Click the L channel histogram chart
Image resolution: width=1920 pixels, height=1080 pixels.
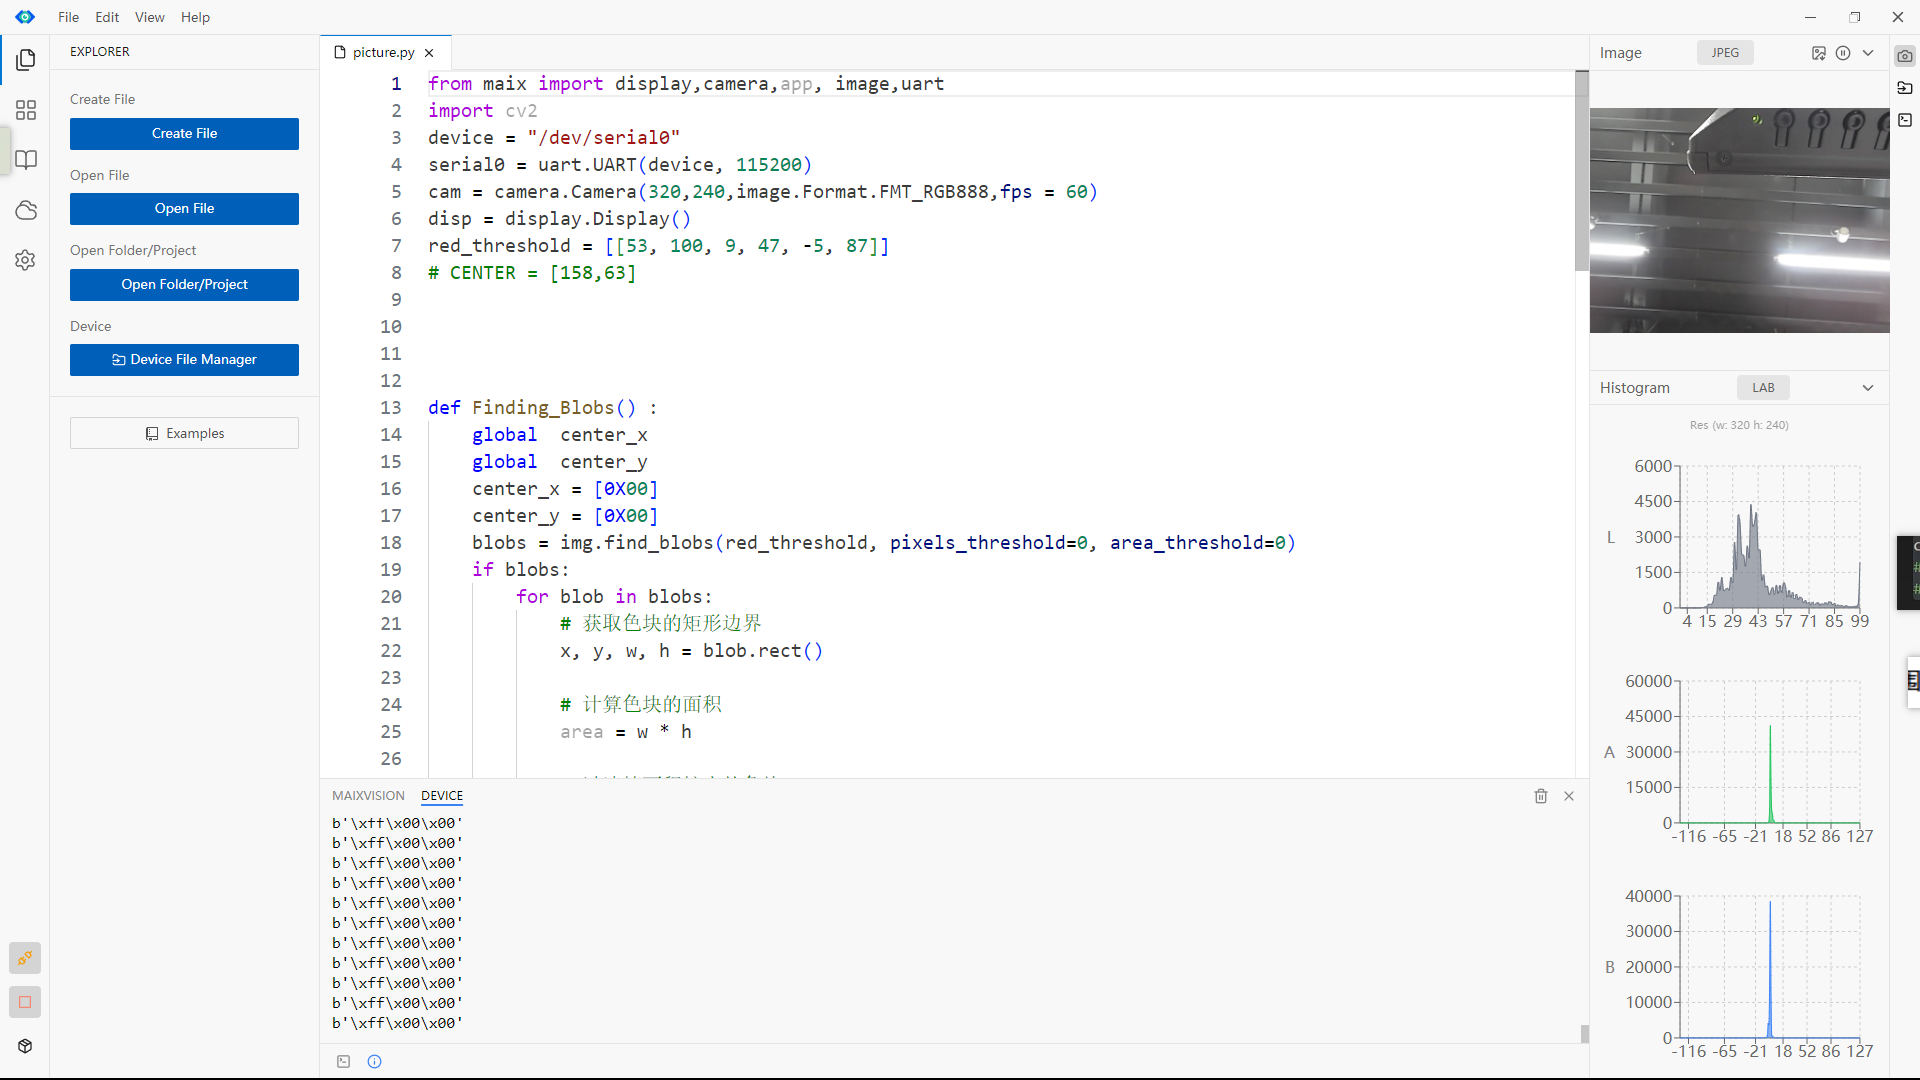click(1768, 538)
